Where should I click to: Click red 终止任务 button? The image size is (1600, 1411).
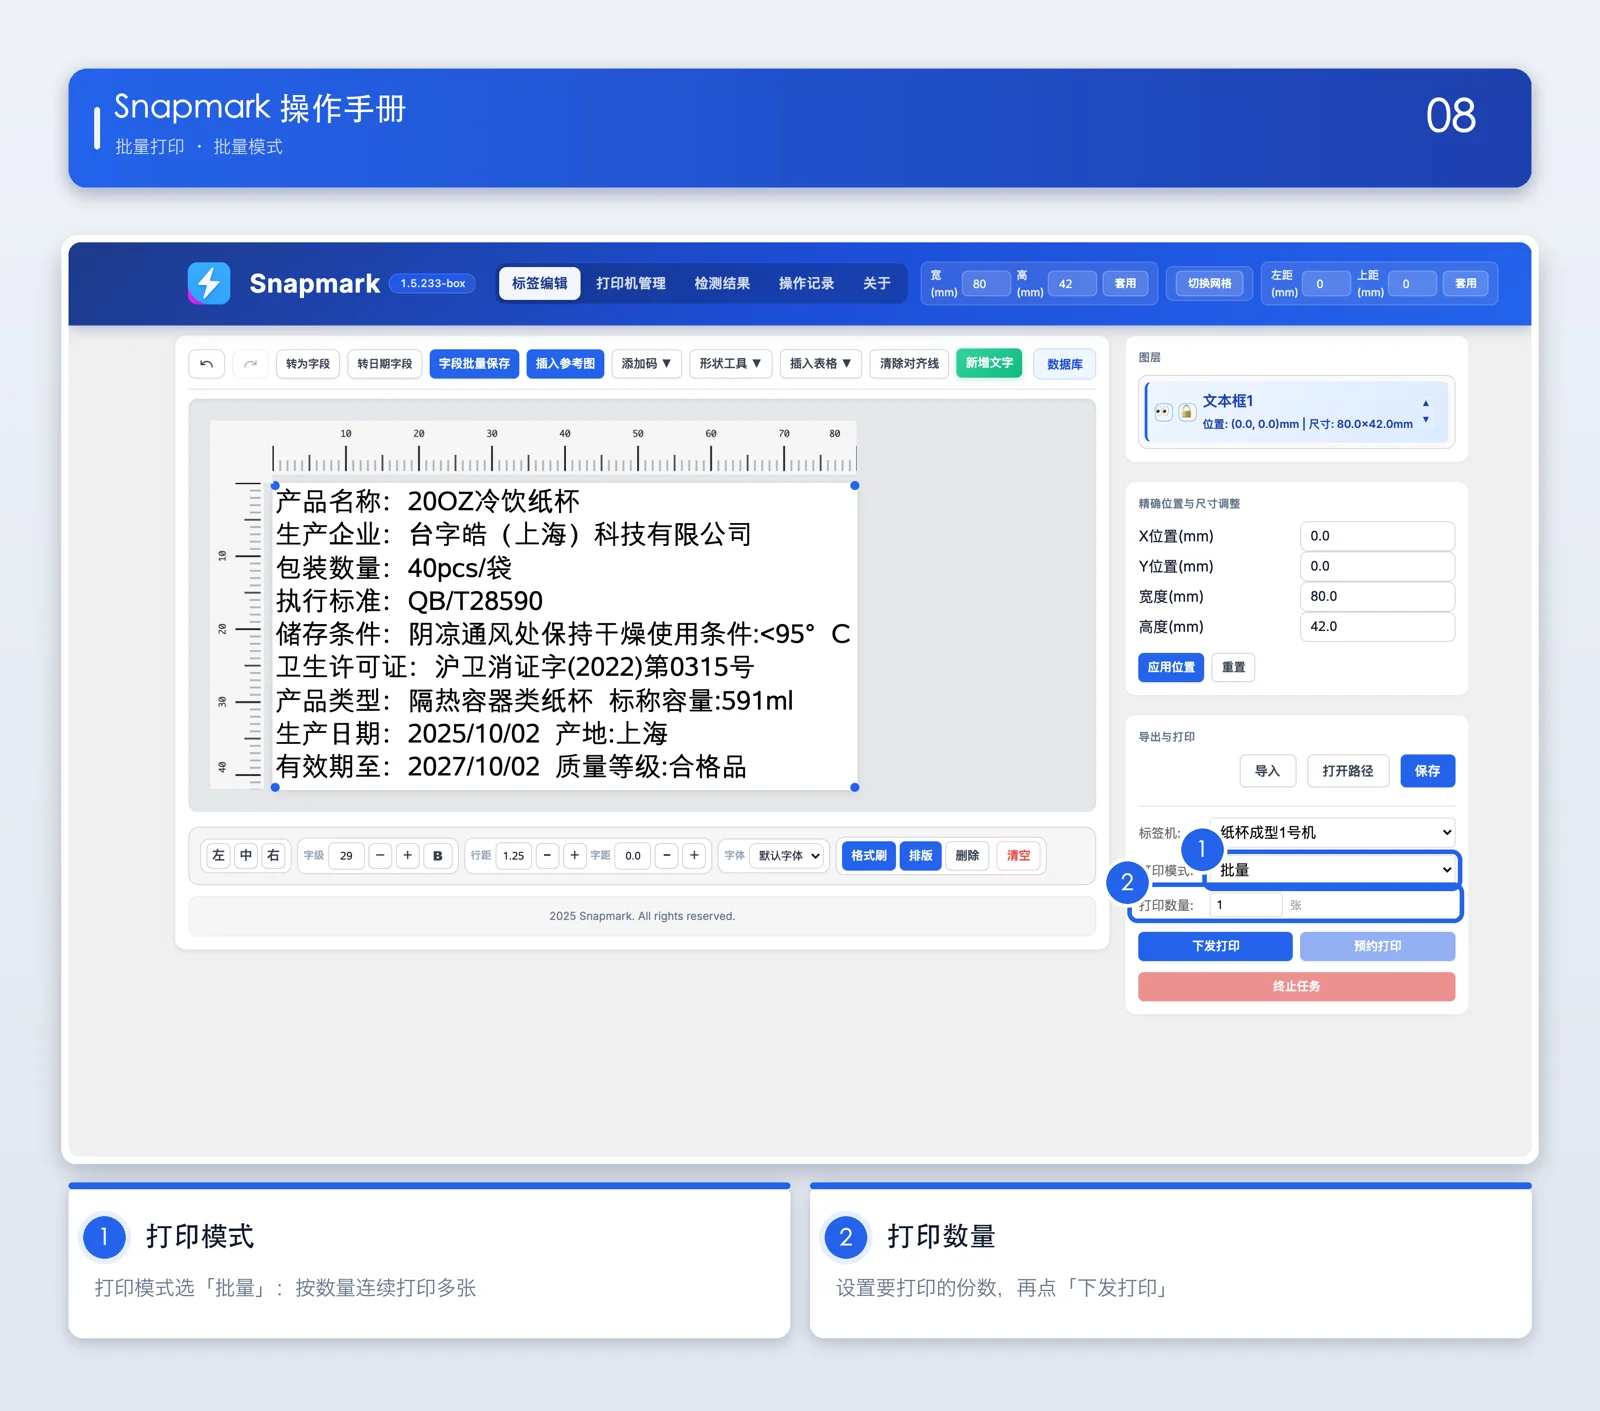click(1297, 986)
